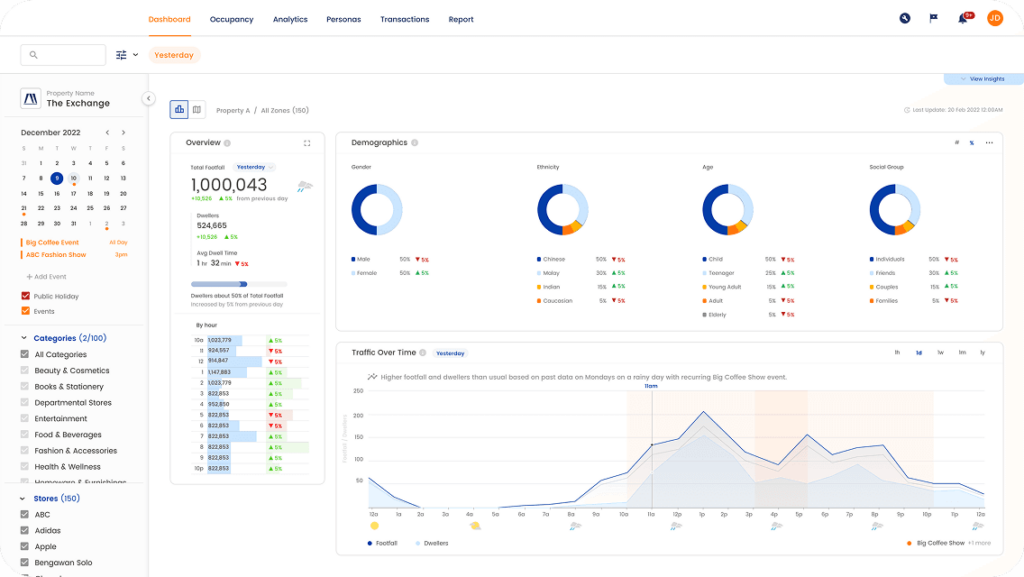1024x577 pixels.
Task: Open the wrench settings icon
Action: click(x=905, y=18)
